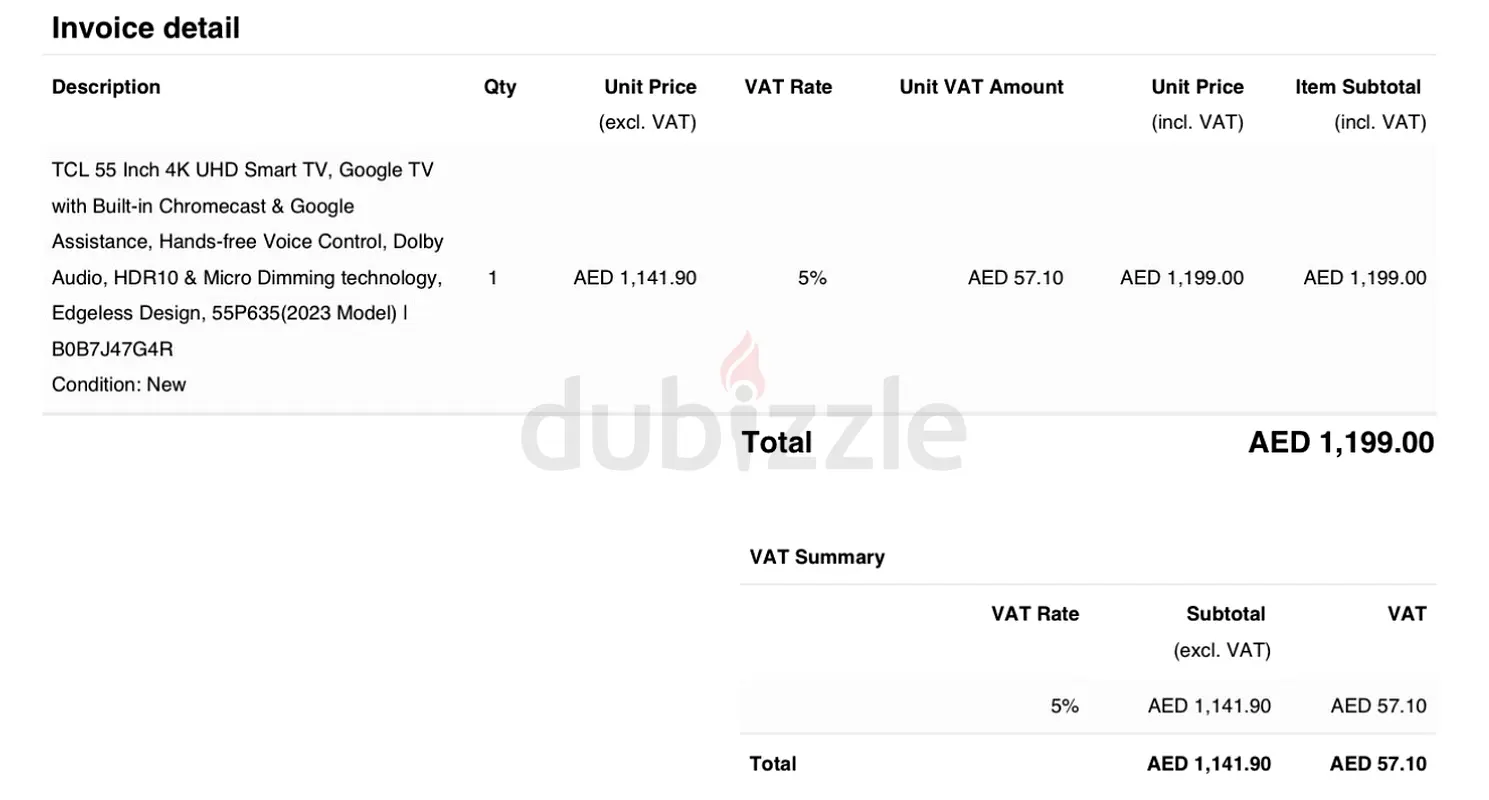Viewport: 1489px width, 800px height.
Task: Click the Qty column header
Action: click(x=500, y=87)
